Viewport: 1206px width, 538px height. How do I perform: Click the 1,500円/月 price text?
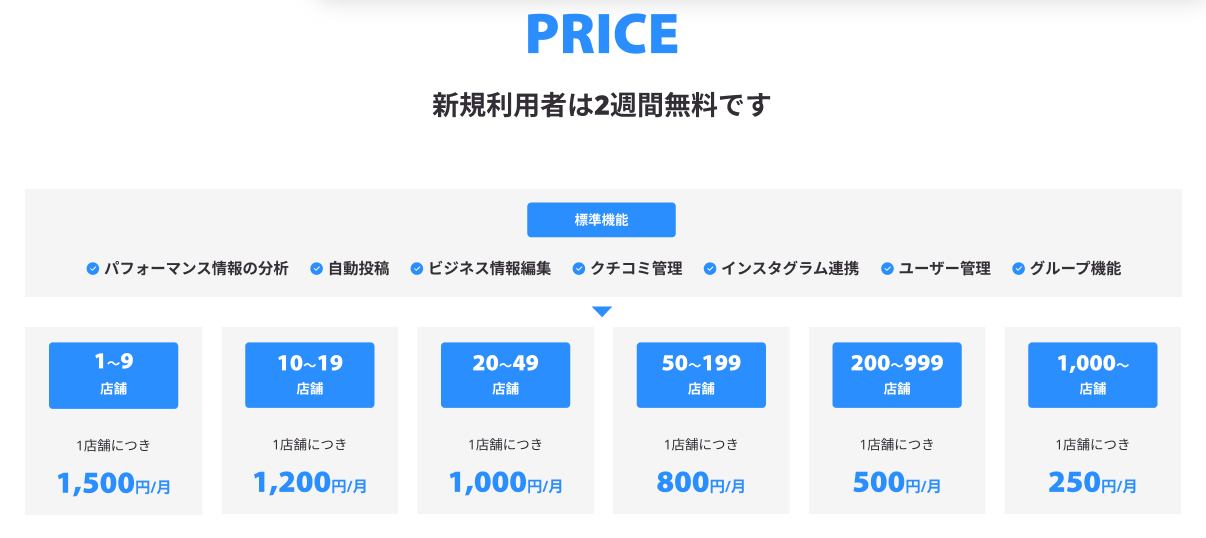113,484
